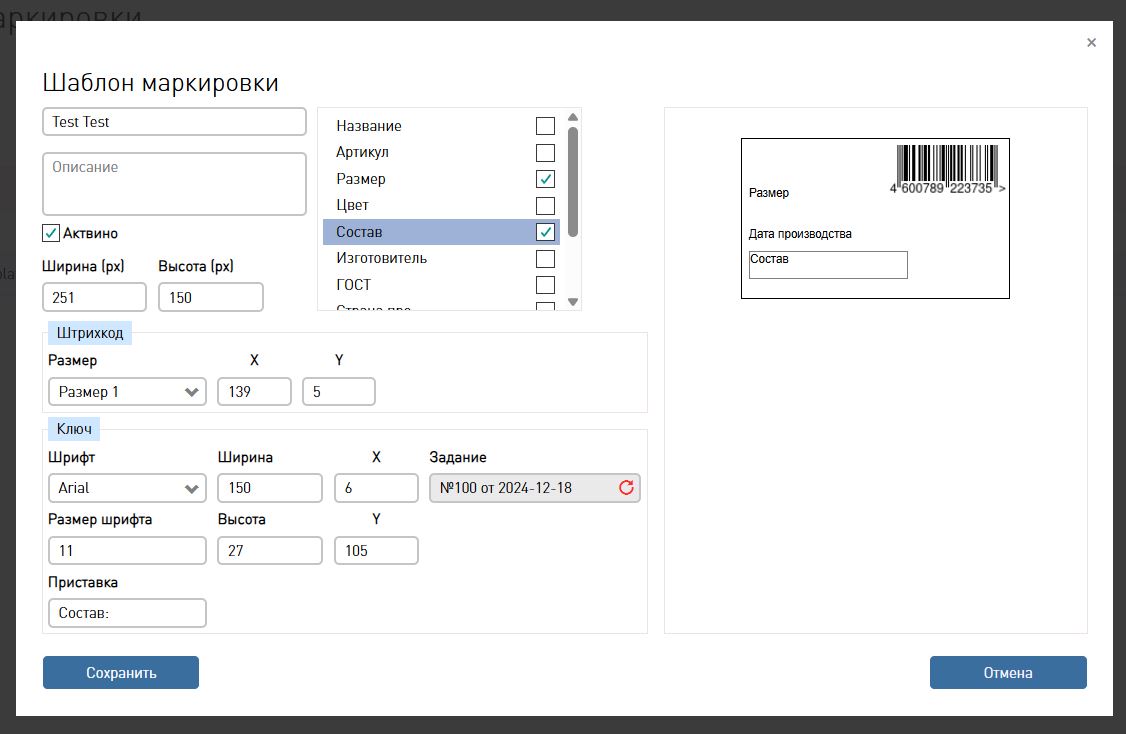The image size is (1126, 734).
Task: Click the Test Test name field
Action: (175, 121)
